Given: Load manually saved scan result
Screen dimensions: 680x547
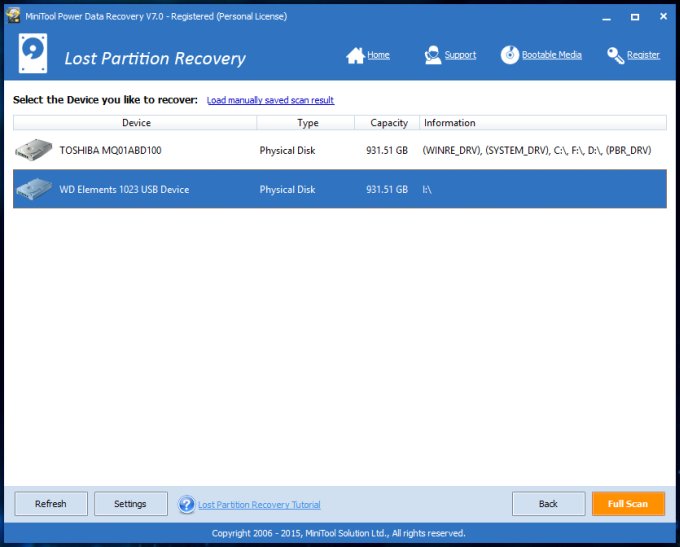Looking at the screenshot, I should pos(270,100).
